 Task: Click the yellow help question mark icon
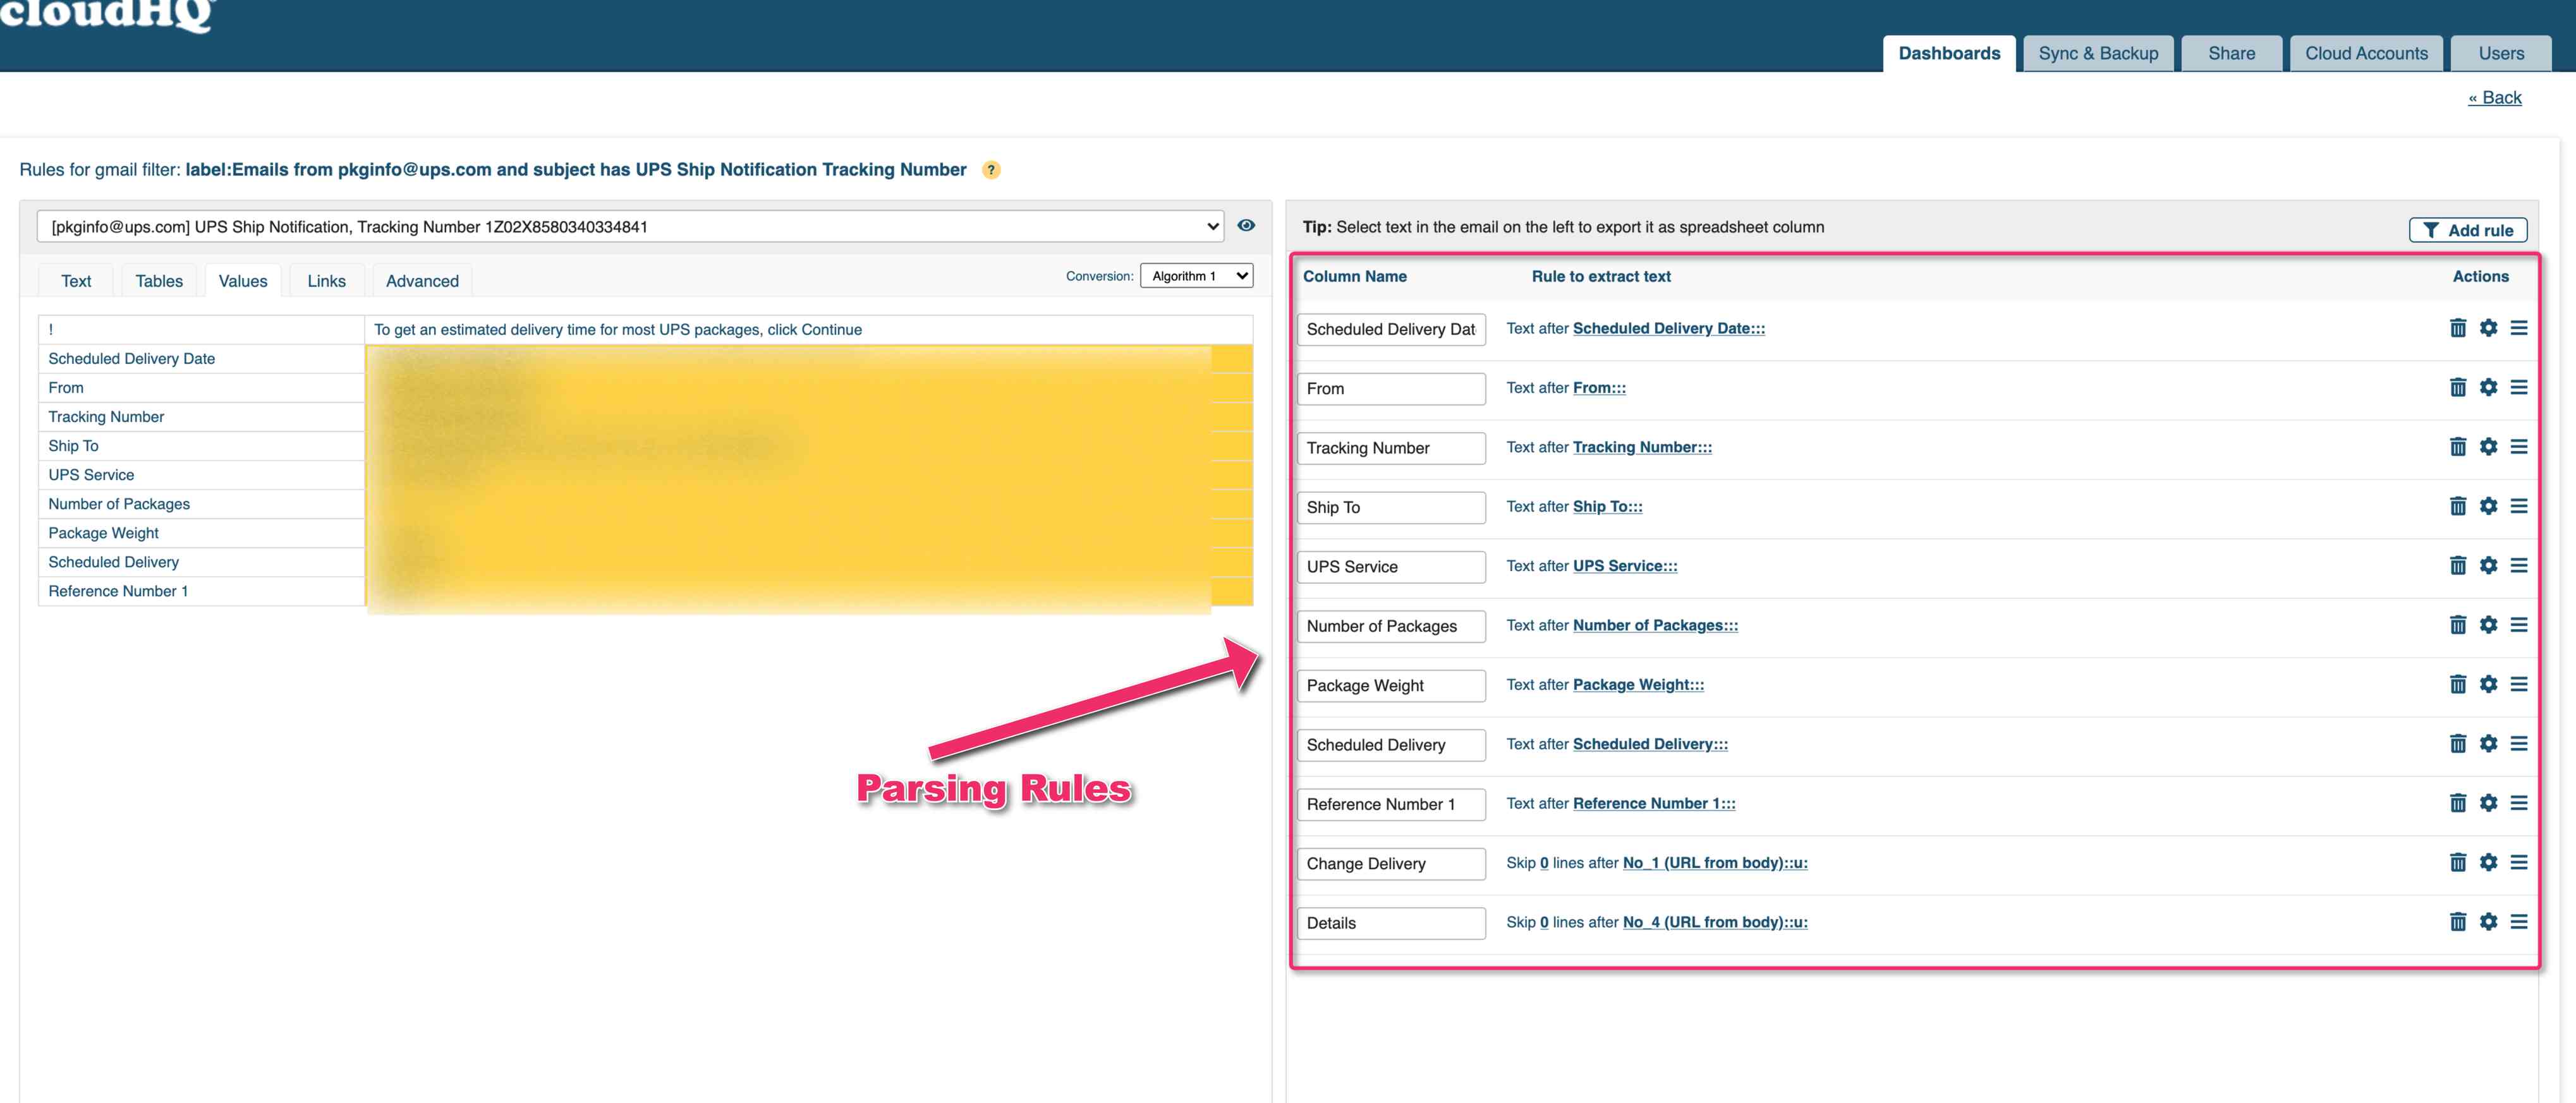990,170
